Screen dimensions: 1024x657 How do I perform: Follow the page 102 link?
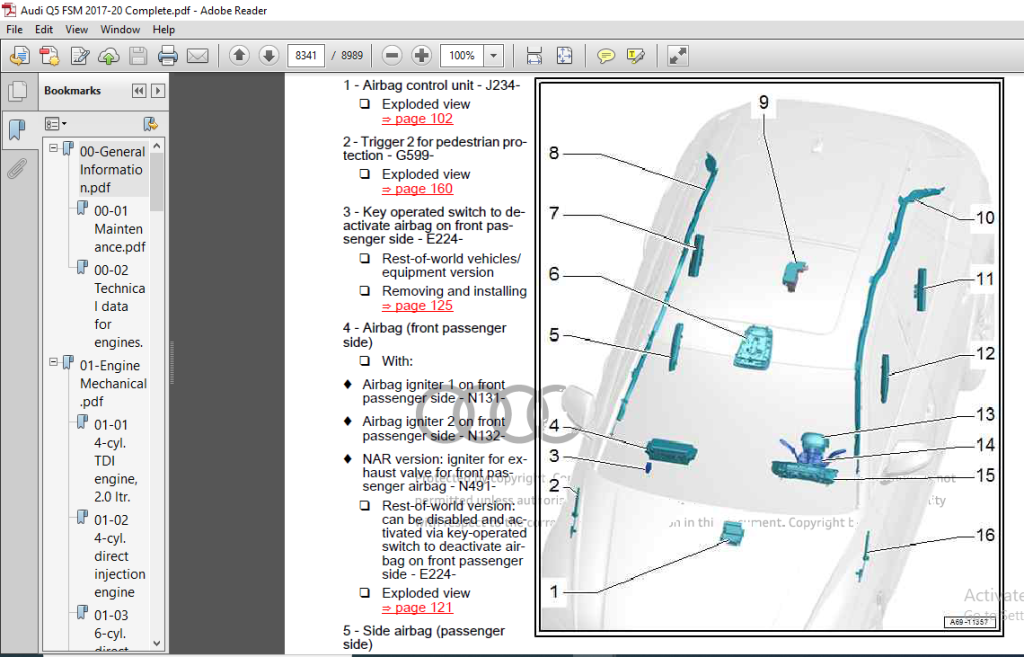tap(417, 118)
